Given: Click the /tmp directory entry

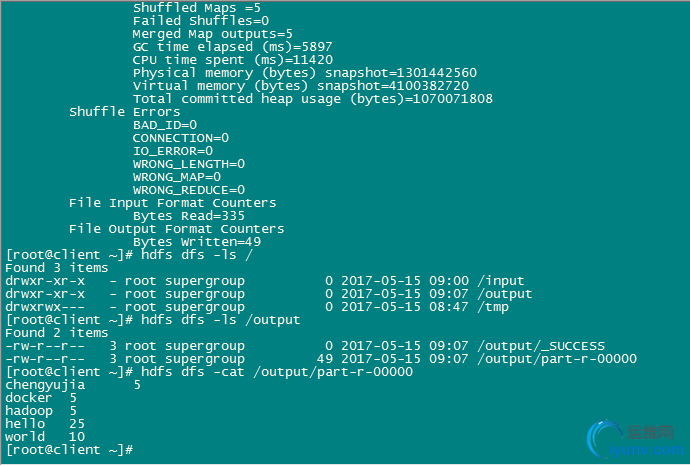Looking at the screenshot, I should (x=493, y=307).
